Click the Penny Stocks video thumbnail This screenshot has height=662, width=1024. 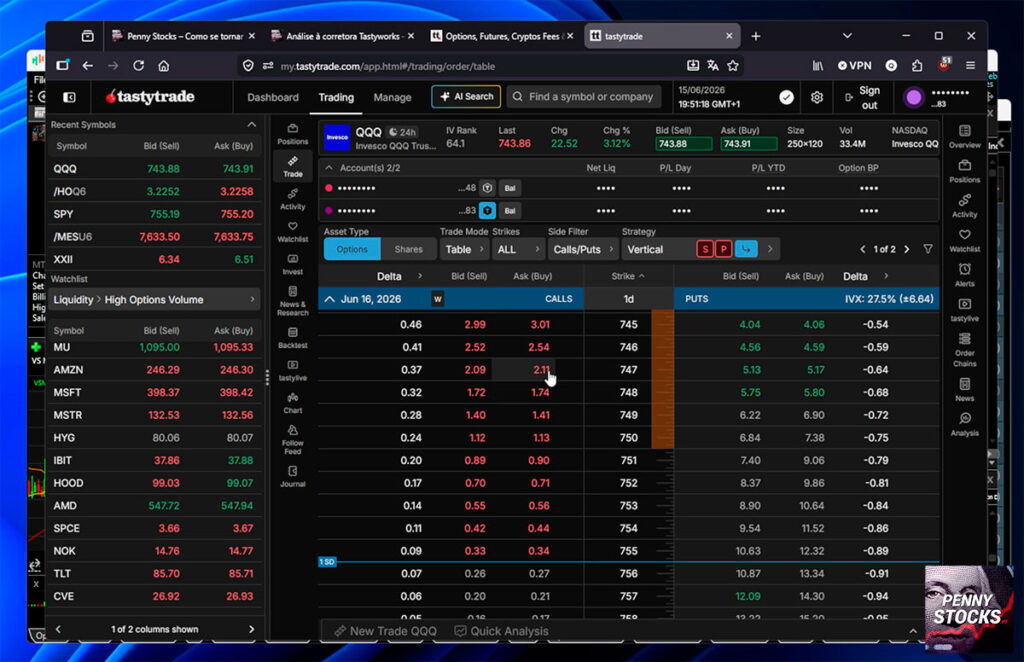(968, 609)
